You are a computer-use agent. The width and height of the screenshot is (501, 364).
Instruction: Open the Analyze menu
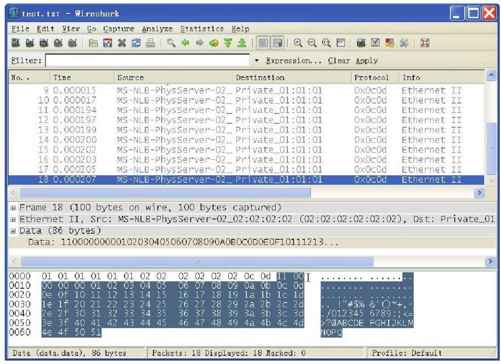click(157, 29)
